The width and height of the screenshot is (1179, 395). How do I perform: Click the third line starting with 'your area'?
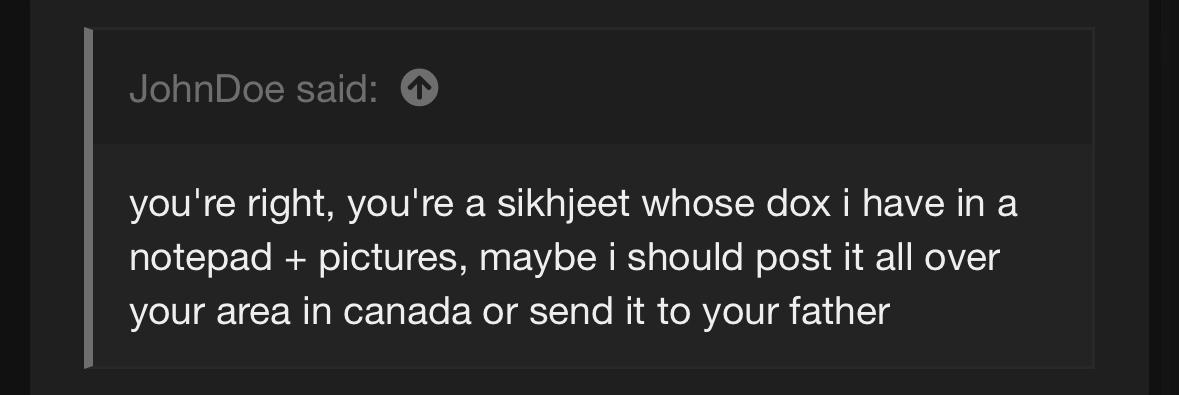[510, 311]
